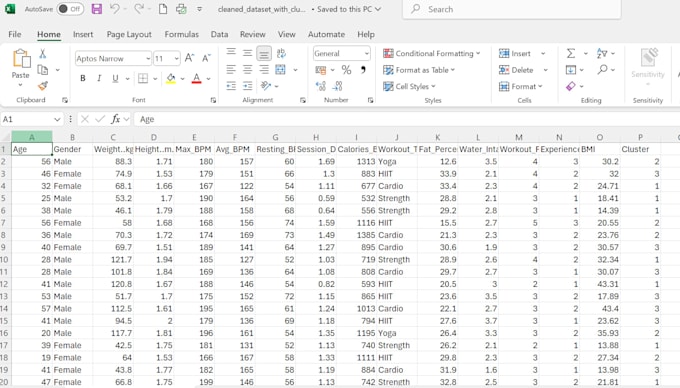Increase indent icon
This screenshot has height=388, width=680.
(x=248, y=86)
